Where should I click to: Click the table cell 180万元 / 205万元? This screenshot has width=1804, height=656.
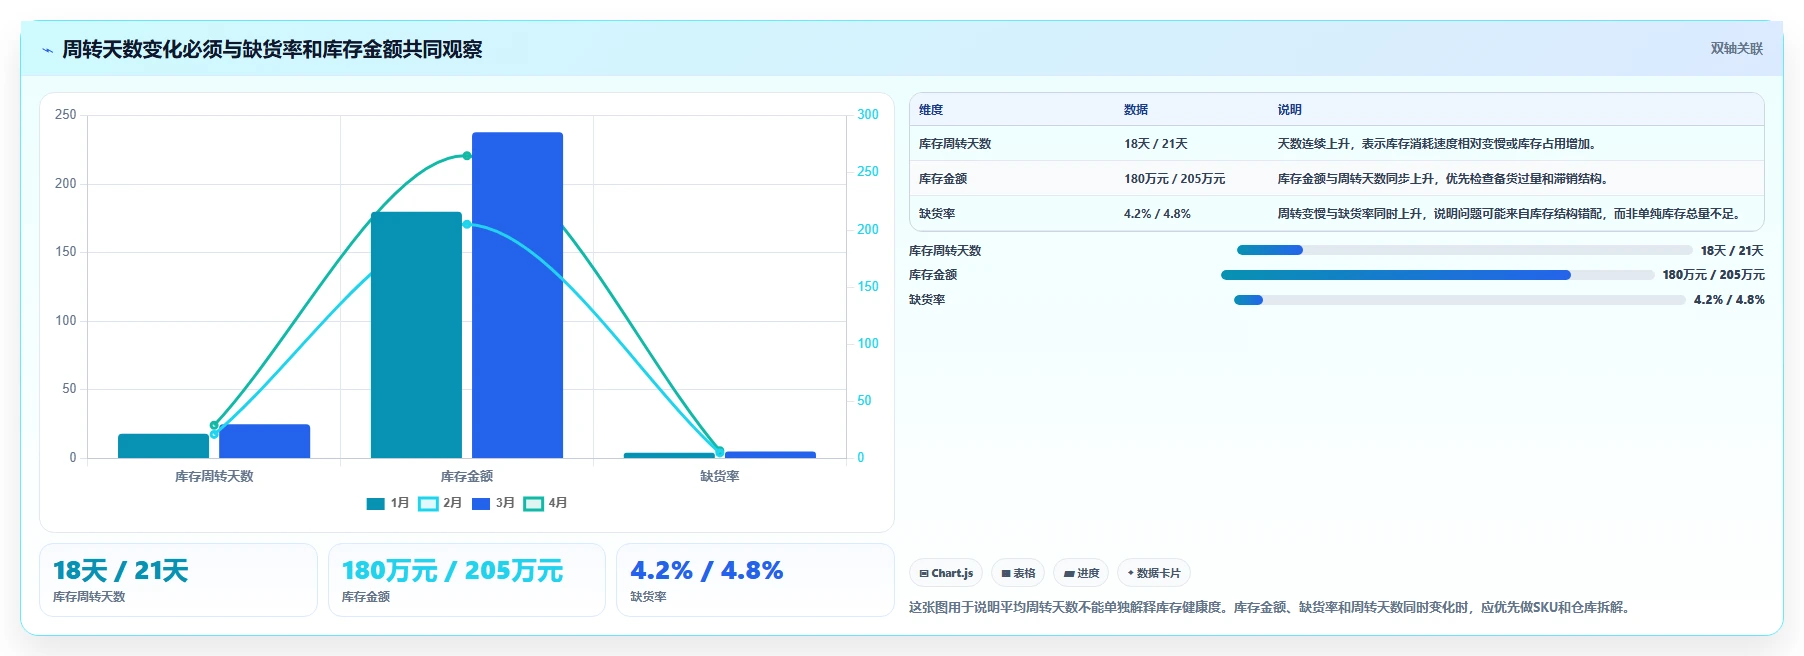tap(1175, 179)
